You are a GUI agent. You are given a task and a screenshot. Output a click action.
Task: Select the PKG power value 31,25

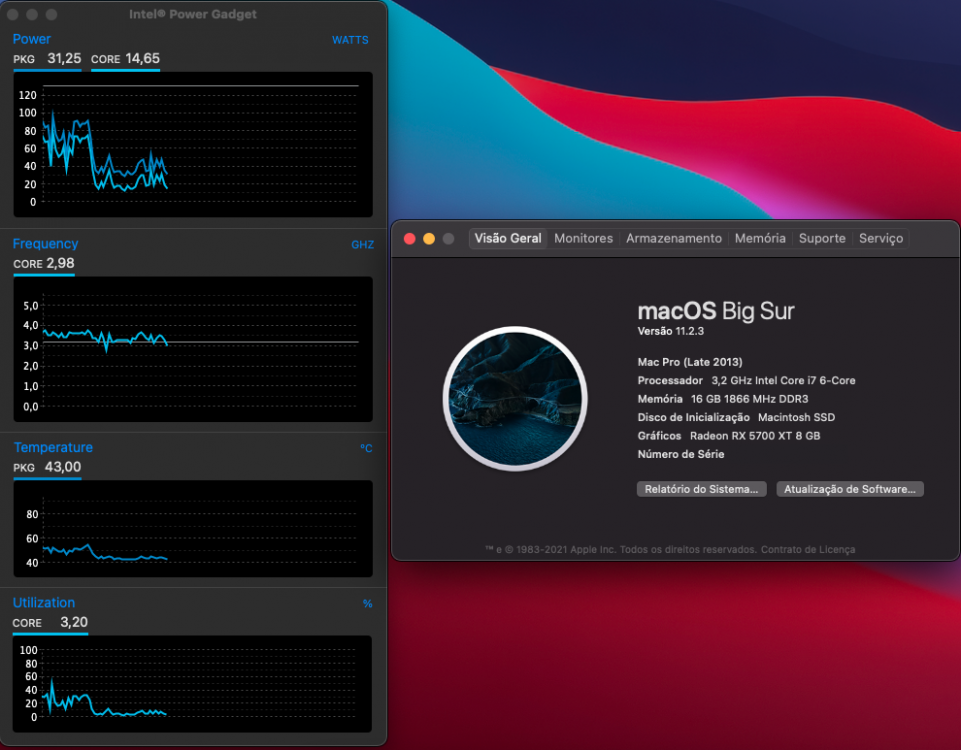(x=64, y=59)
